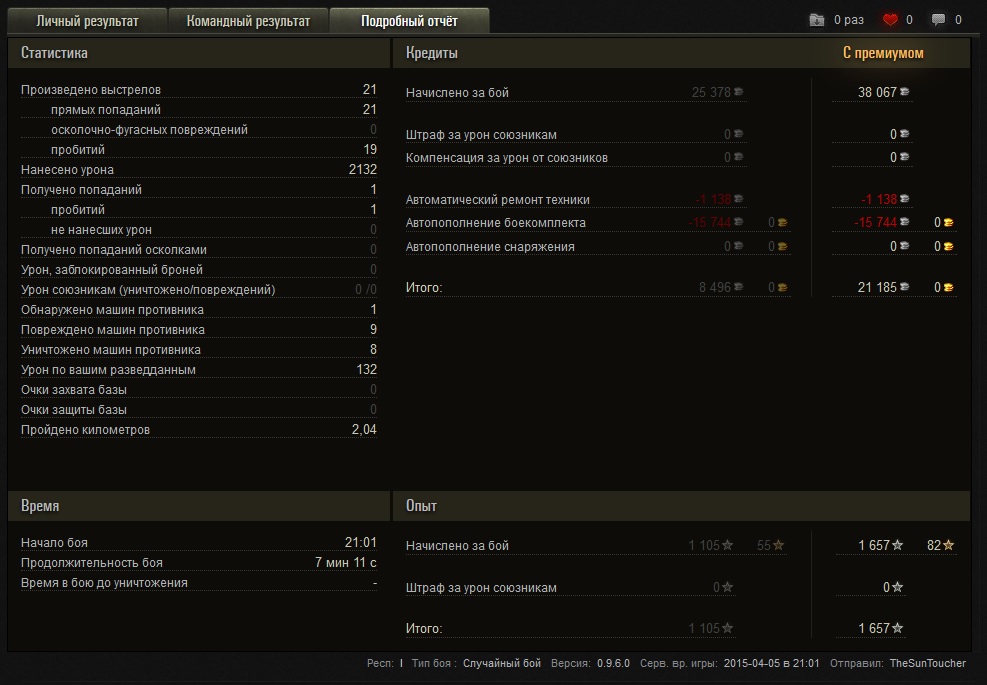Click version number 0.9.6.0
987x685 pixels.
coord(613,663)
